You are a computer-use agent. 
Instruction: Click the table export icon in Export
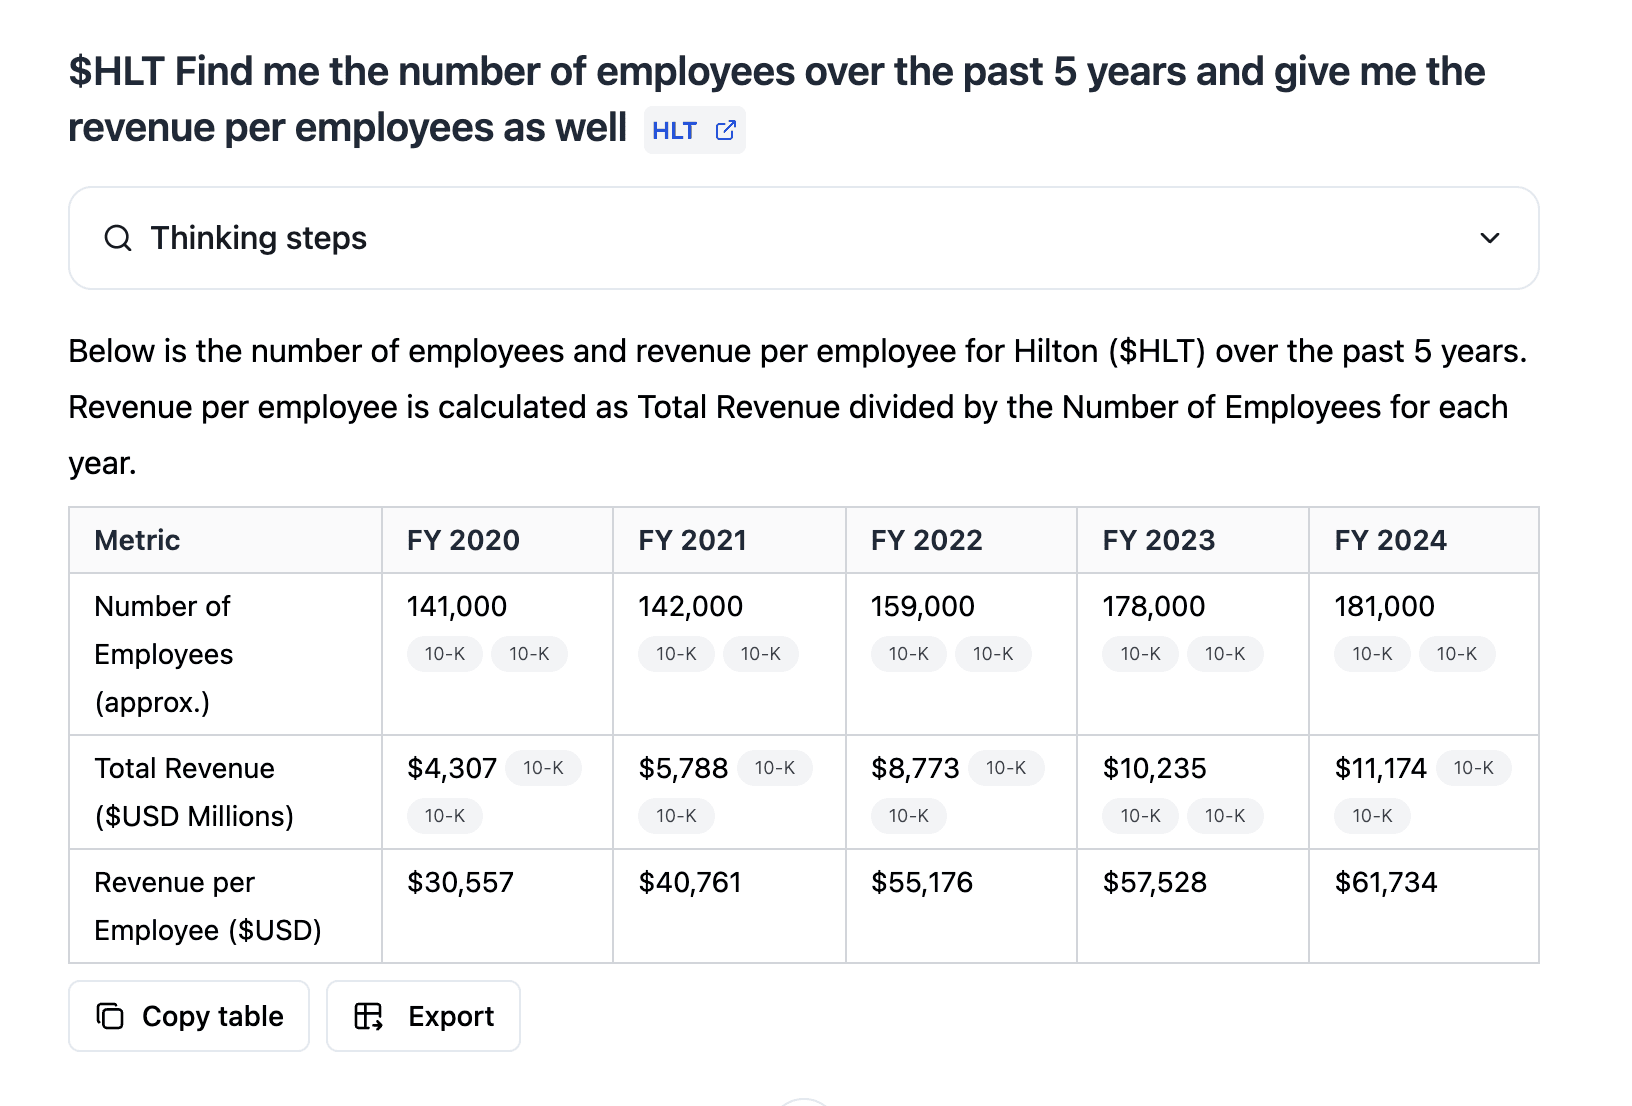pyautogui.click(x=369, y=1016)
